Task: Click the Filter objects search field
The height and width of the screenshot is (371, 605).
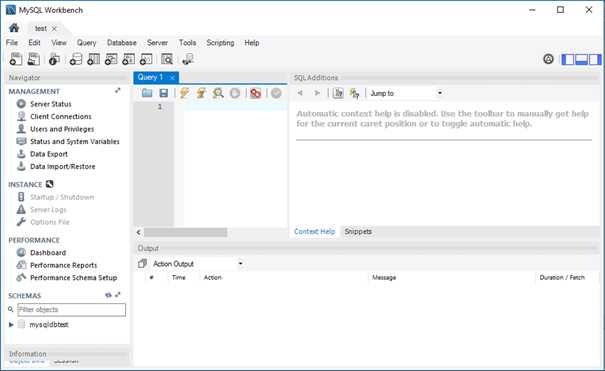Action: [71, 310]
